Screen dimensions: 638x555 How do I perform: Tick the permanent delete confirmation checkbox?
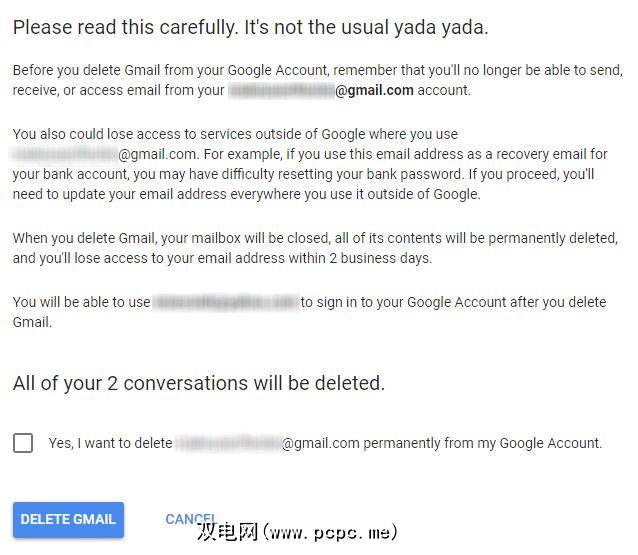[23, 443]
